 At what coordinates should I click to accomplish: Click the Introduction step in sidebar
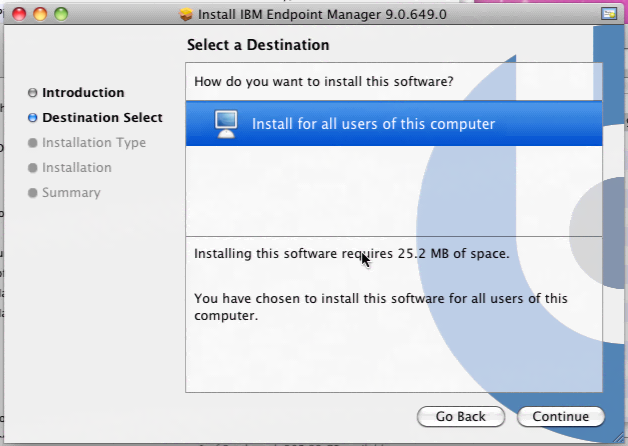83,92
